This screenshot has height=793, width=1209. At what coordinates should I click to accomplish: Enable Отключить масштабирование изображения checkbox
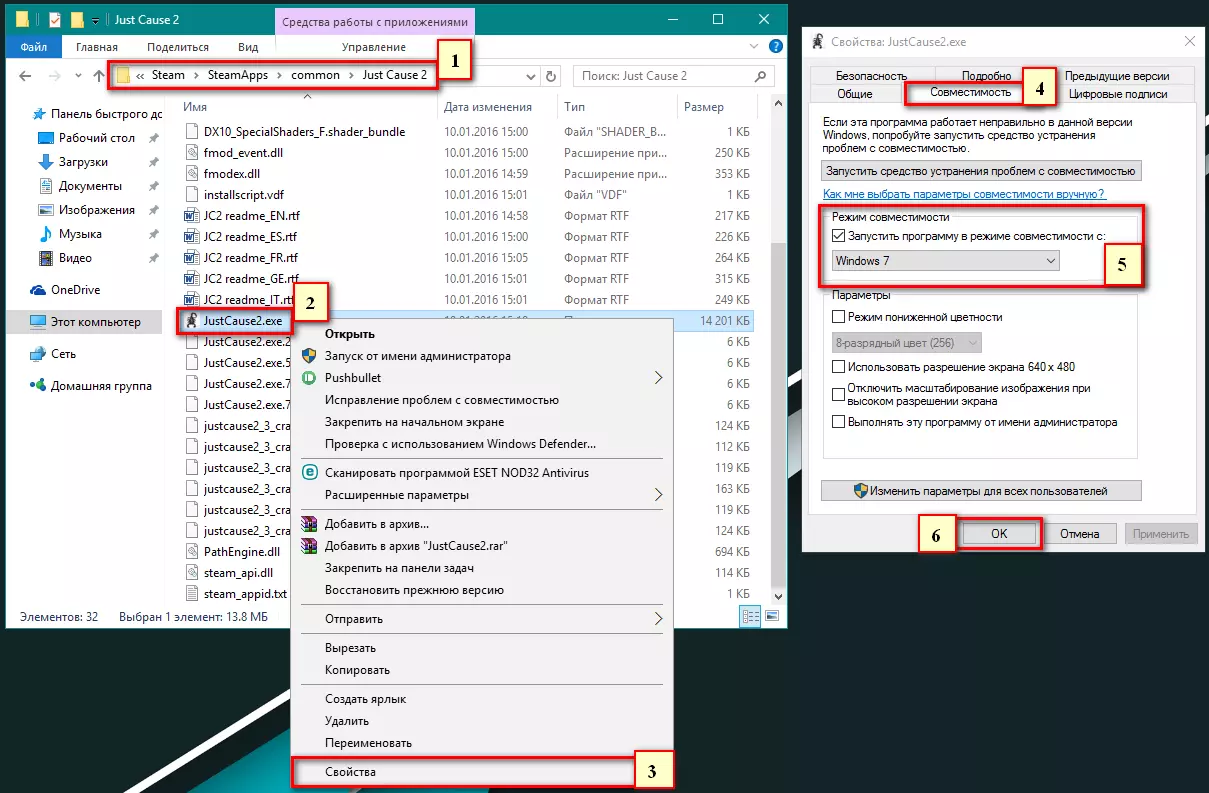839,395
